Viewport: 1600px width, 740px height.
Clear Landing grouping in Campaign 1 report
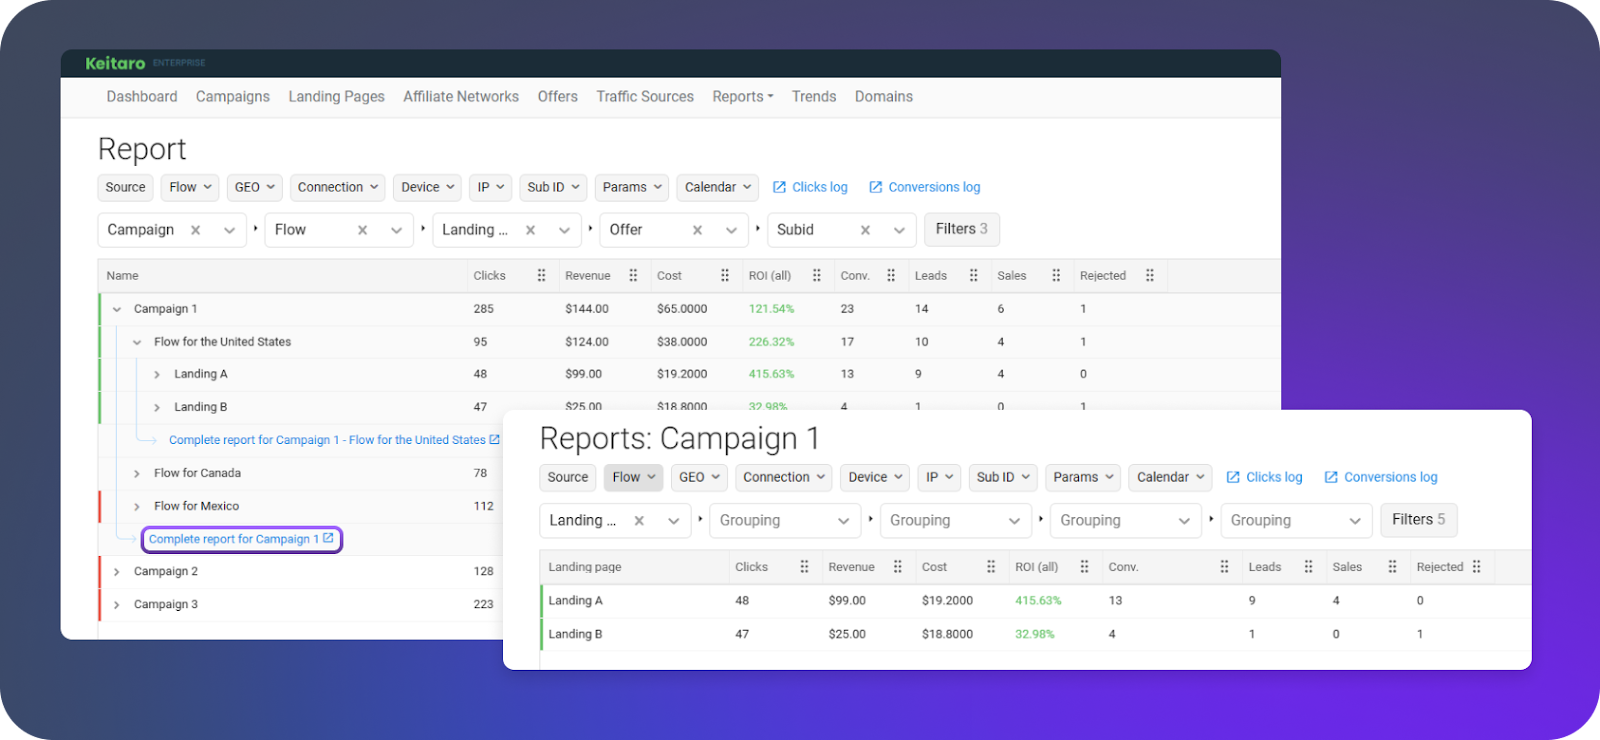point(639,521)
